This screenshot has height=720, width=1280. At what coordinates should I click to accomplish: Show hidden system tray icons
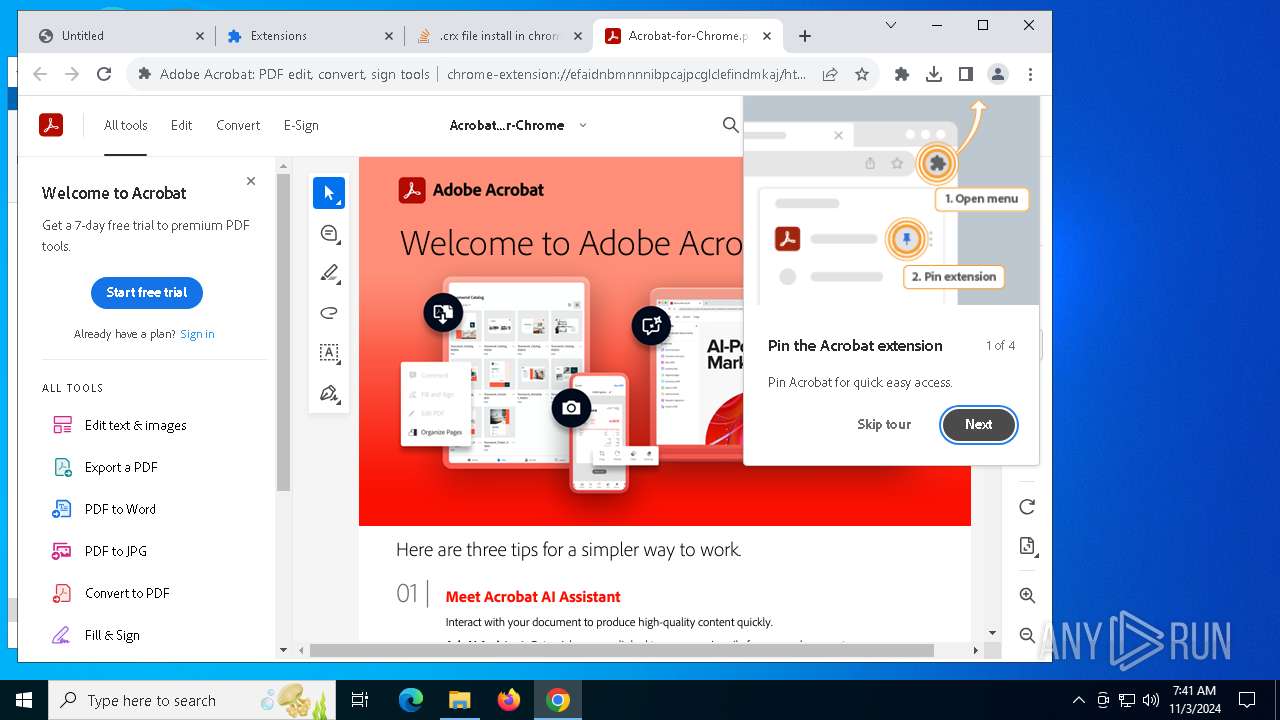[1078, 700]
